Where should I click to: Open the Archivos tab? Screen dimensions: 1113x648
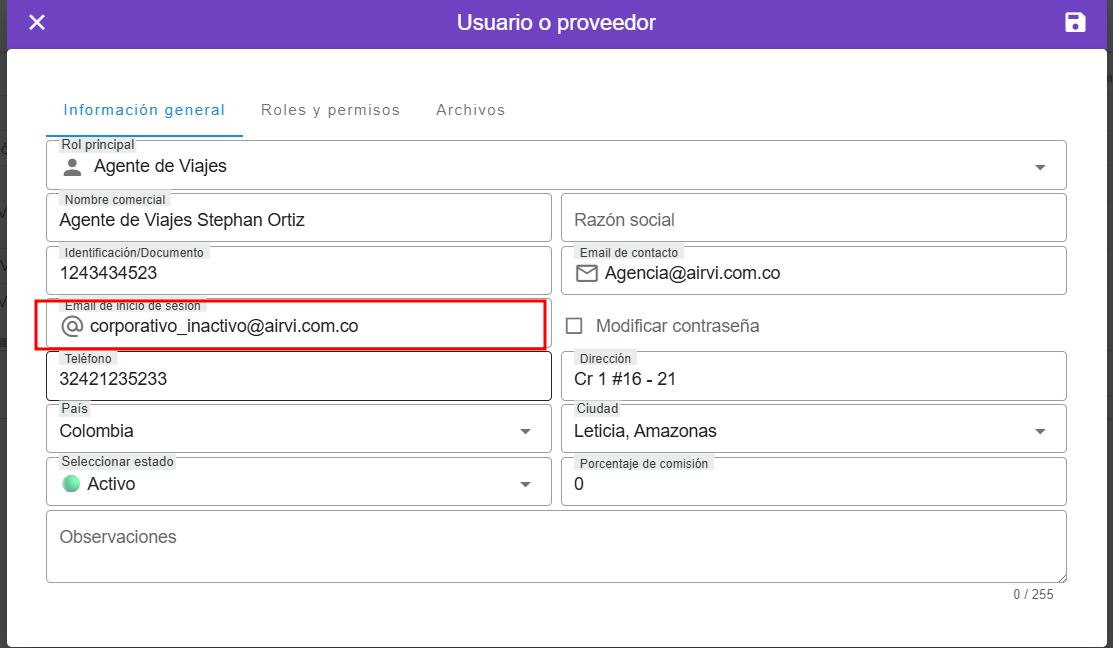click(471, 110)
